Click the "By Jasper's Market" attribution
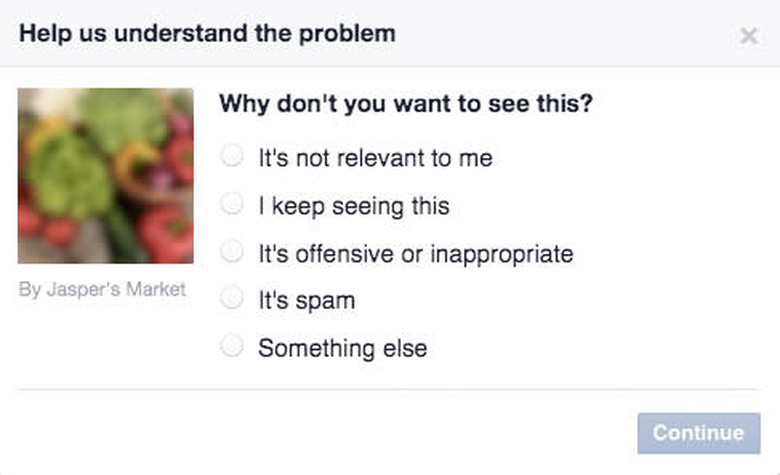The width and height of the screenshot is (780, 475). pos(102,289)
